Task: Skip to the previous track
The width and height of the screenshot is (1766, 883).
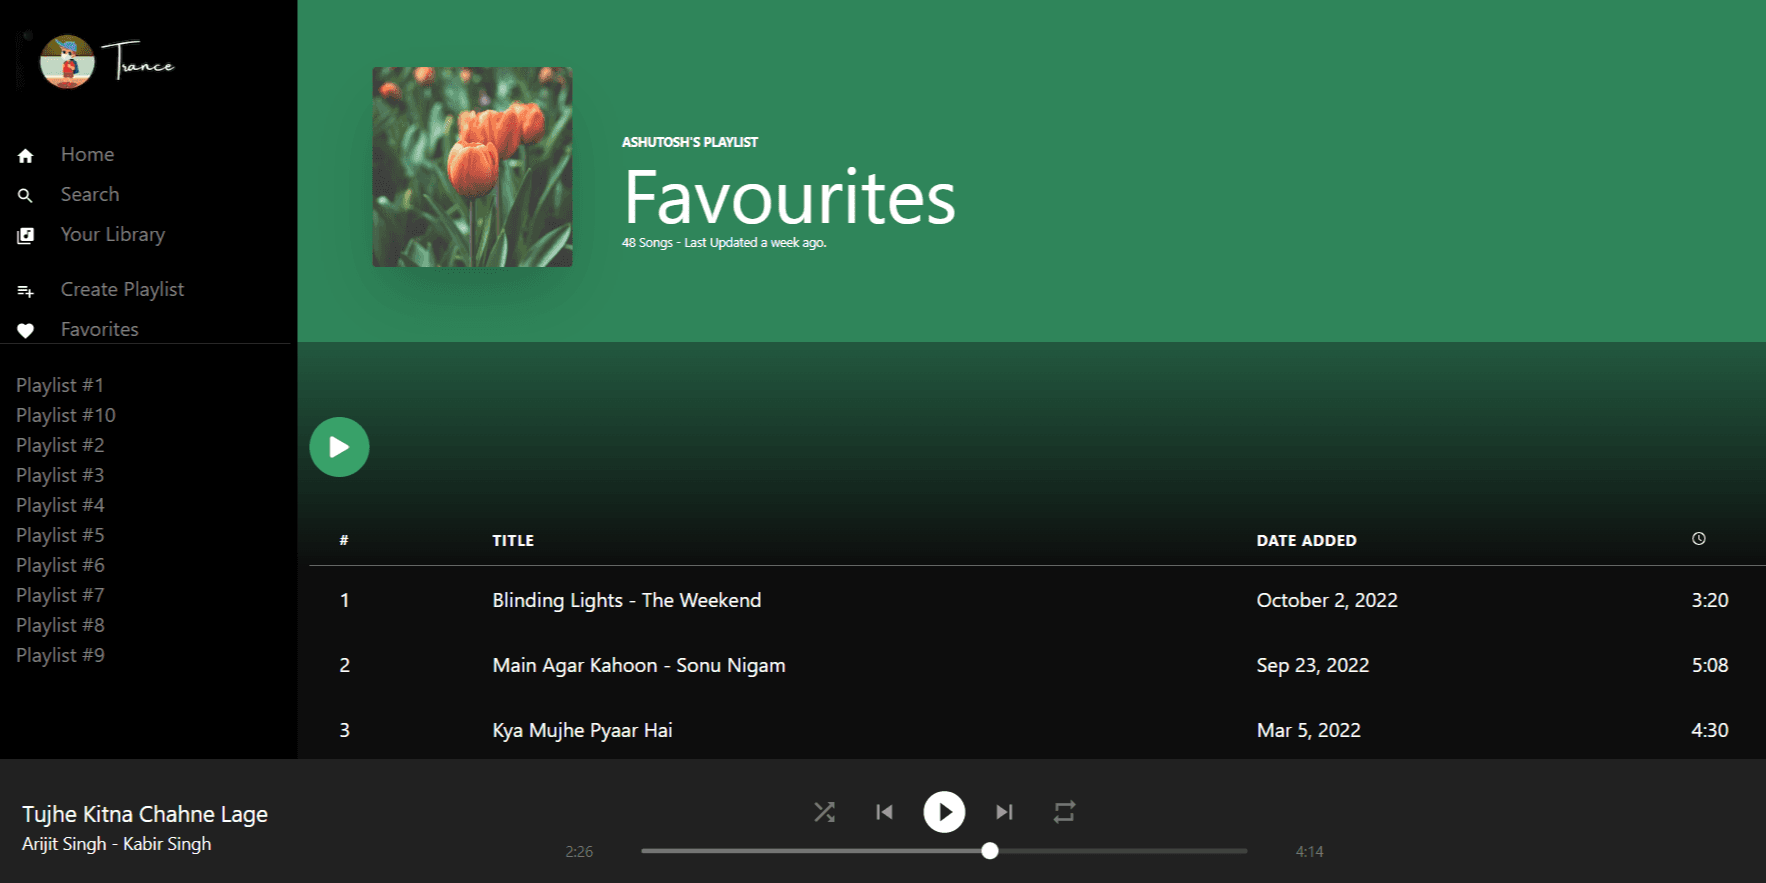Action: 884,812
